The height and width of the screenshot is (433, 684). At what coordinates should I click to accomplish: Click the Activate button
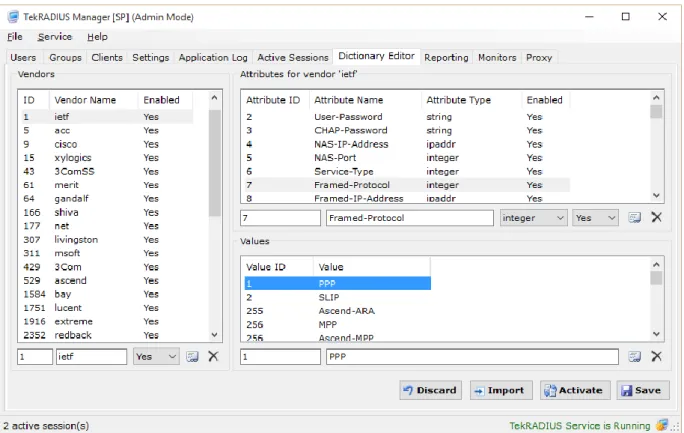(x=574, y=390)
